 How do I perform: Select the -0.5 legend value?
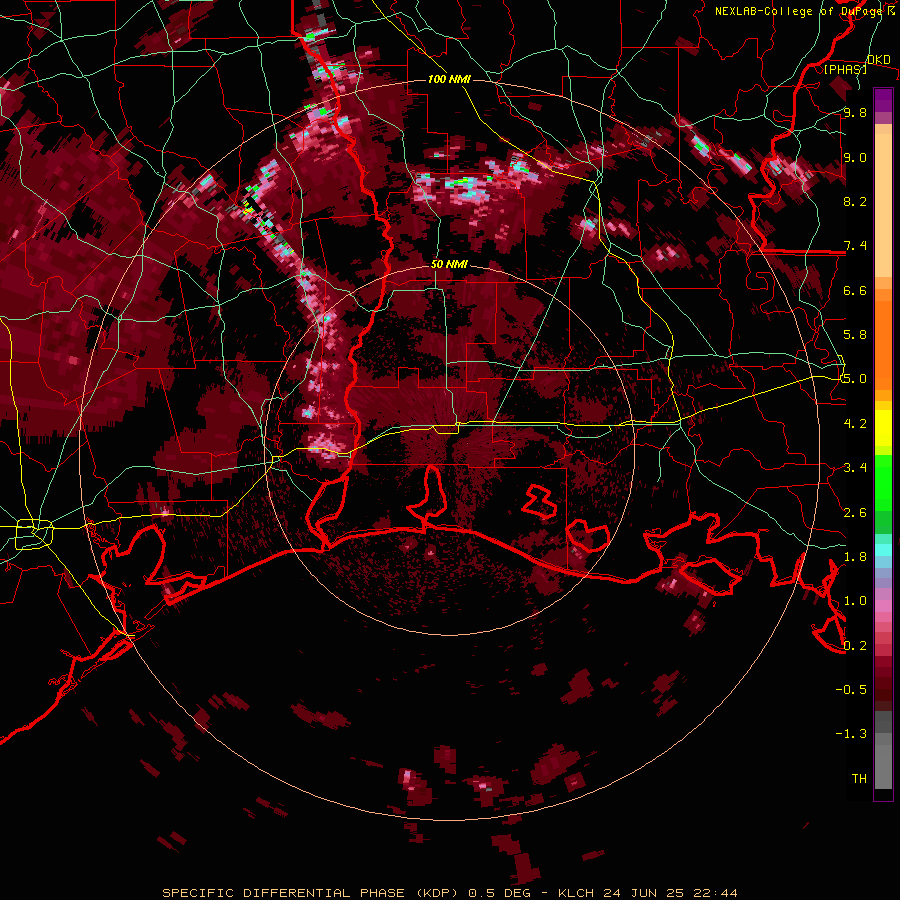click(851, 690)
